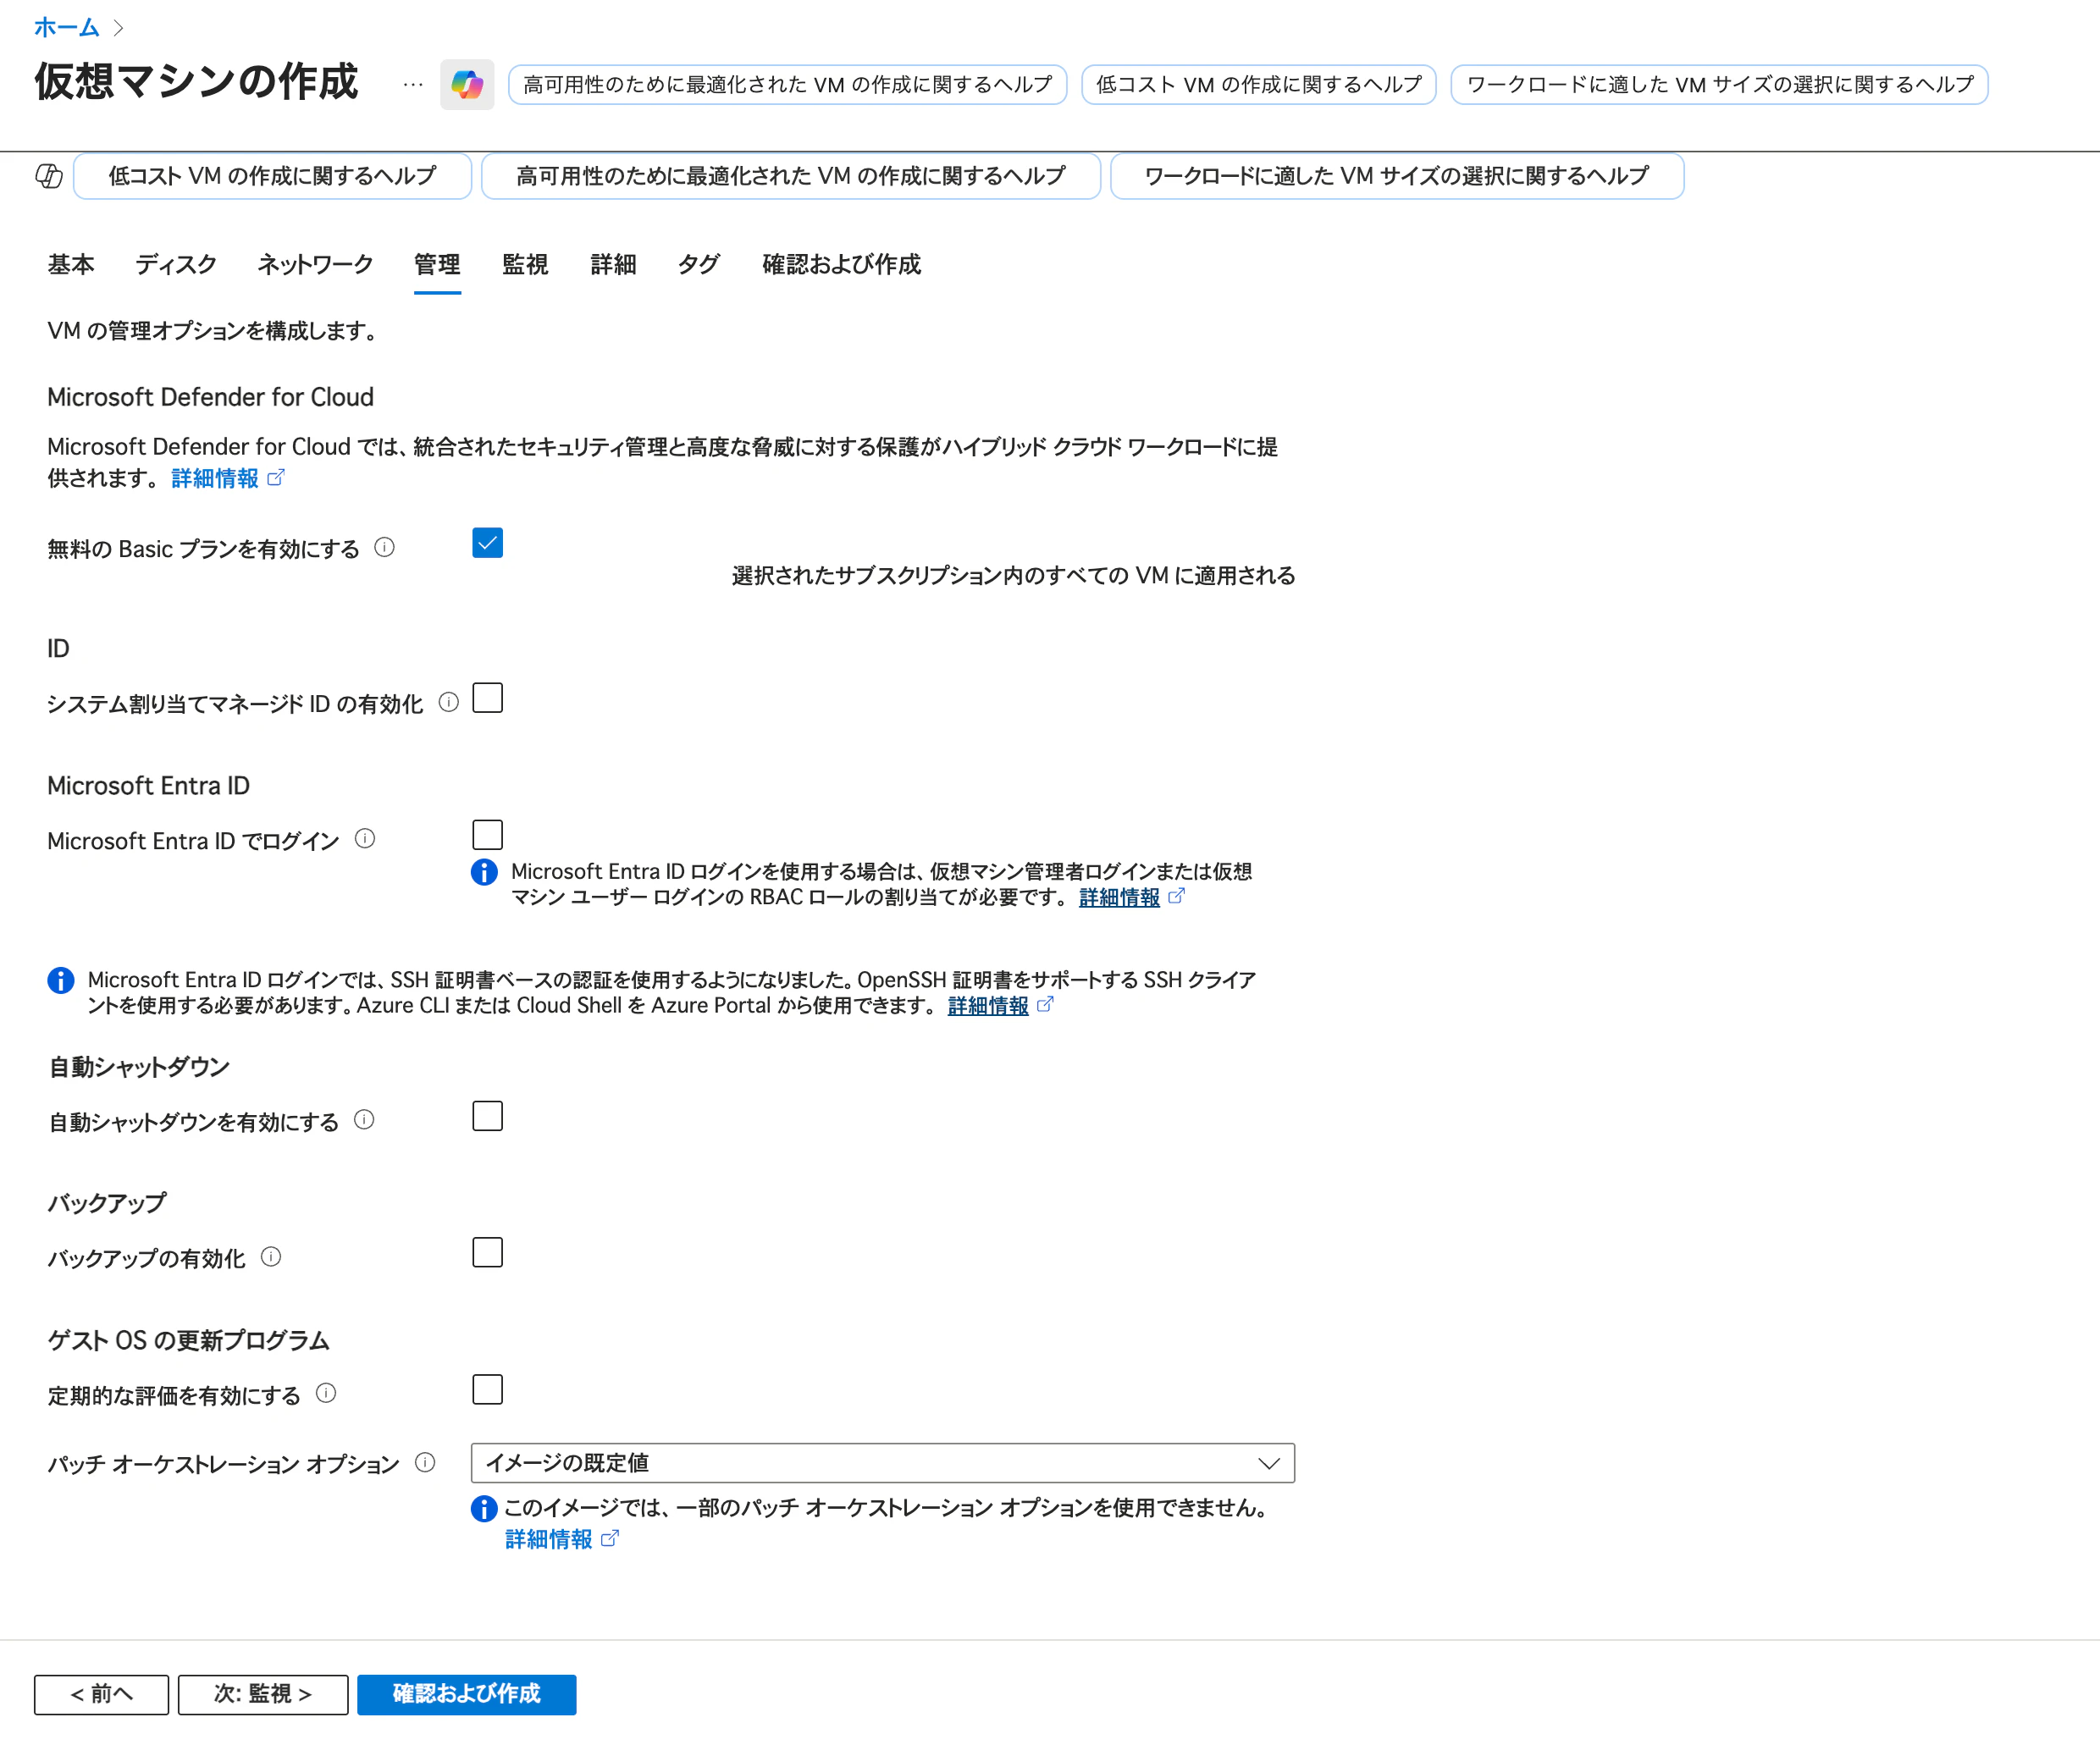This screenshot has width=2100, height=1756.
Task: Switch to タグ tab
Action: (x=699, y=264)
